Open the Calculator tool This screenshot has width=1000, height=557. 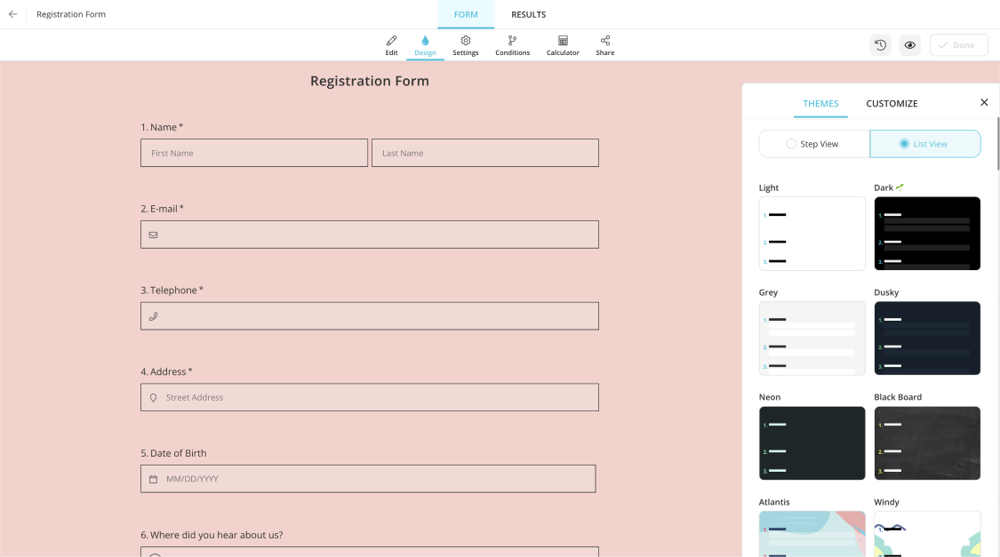click(562, 45)
